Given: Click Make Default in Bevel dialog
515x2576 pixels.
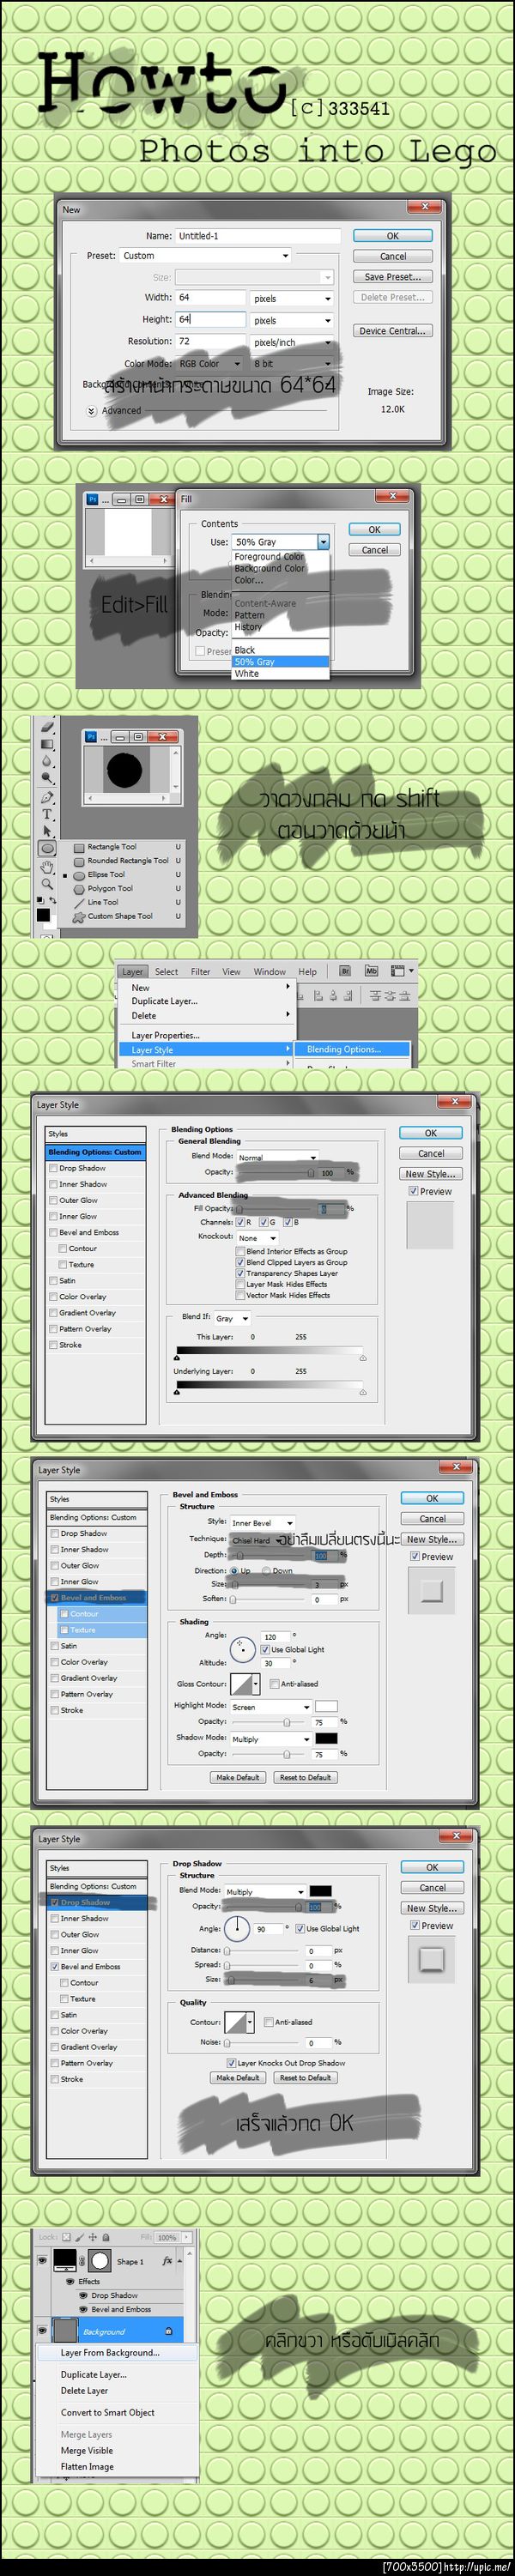Looking at the screenshot, I should tap(237, 1777).
